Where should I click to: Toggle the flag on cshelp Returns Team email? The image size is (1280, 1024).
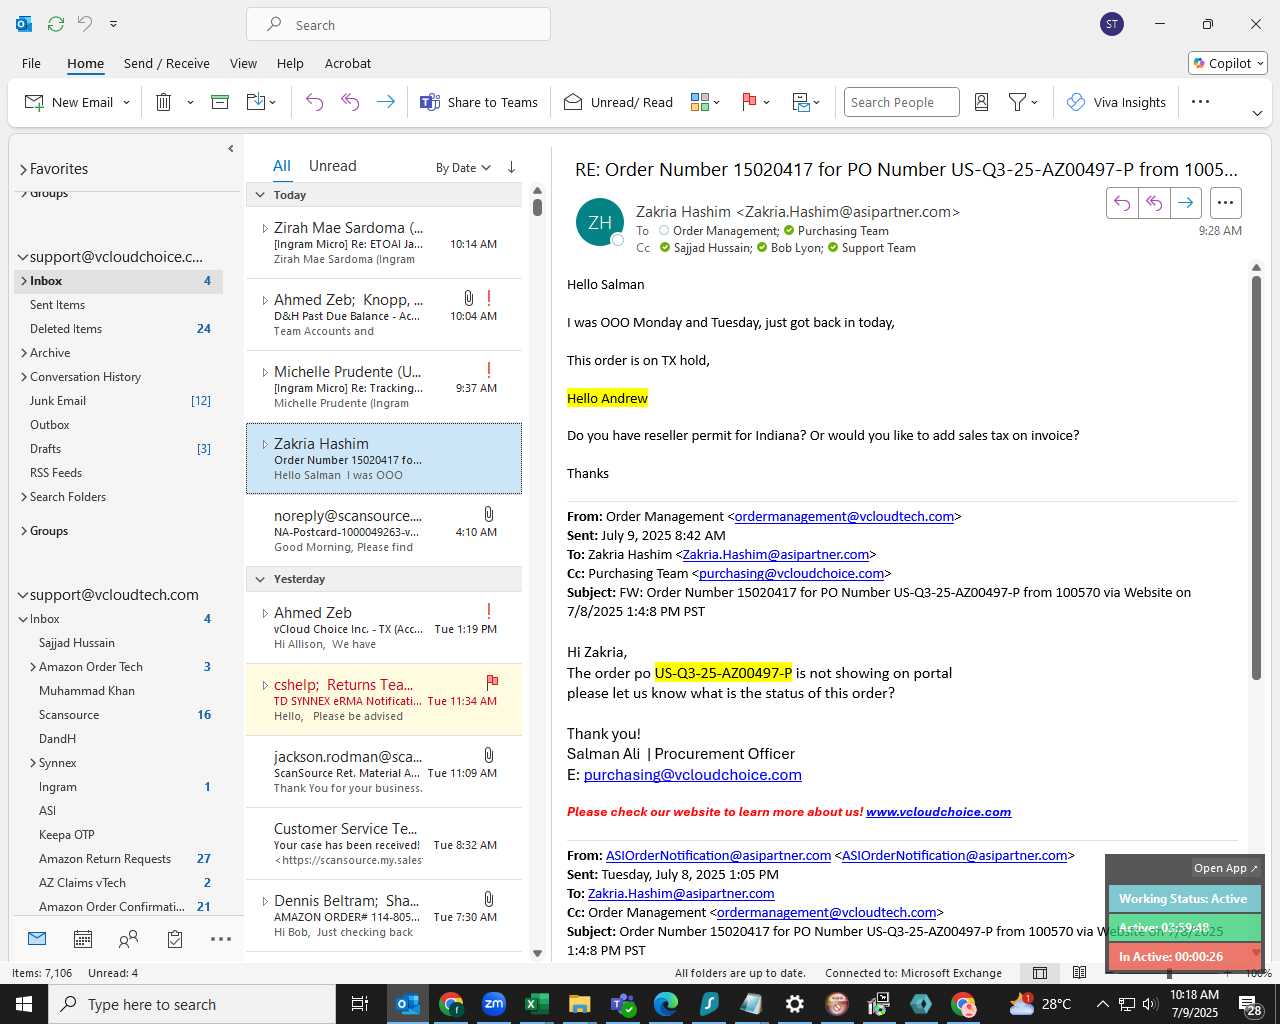492,682
